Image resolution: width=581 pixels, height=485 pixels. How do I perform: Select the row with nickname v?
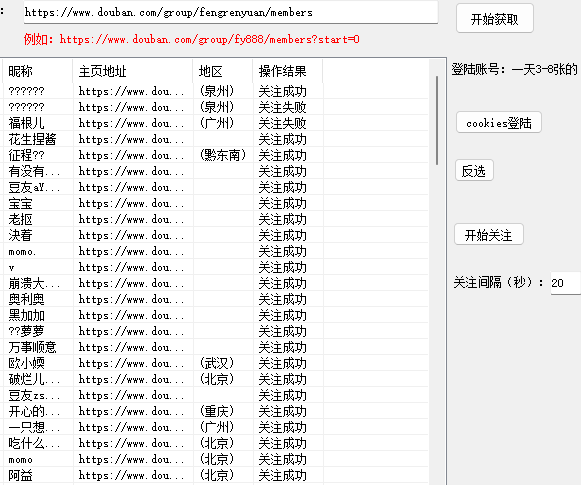pyautogui.click(x=215, y=267)
